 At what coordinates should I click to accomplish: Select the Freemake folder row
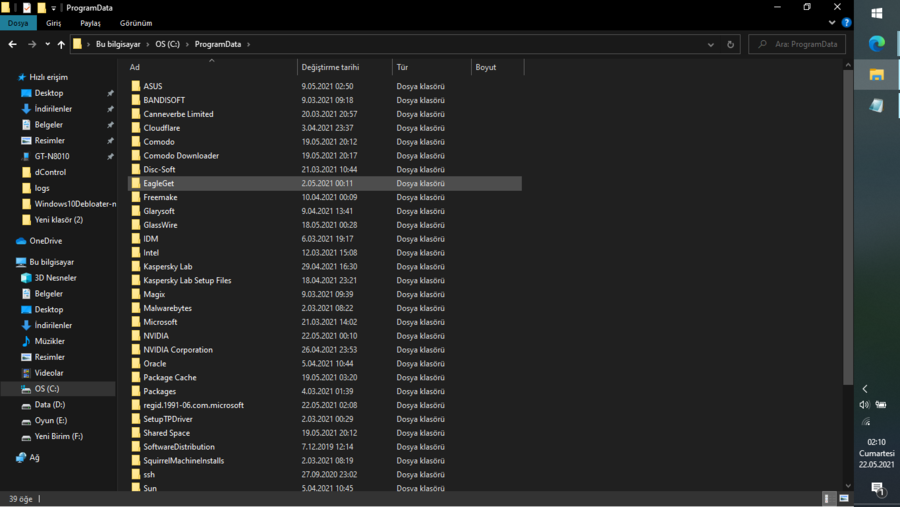point(324,198)
